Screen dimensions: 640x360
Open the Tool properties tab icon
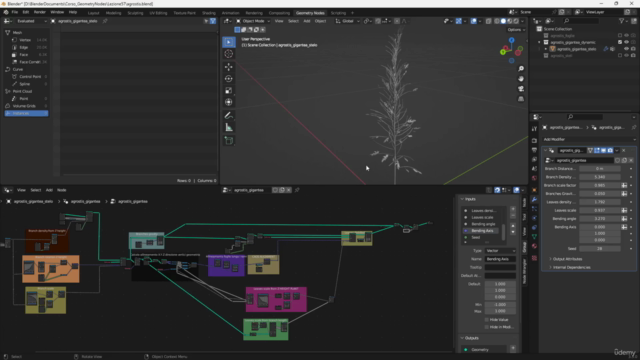pos(534,129)
